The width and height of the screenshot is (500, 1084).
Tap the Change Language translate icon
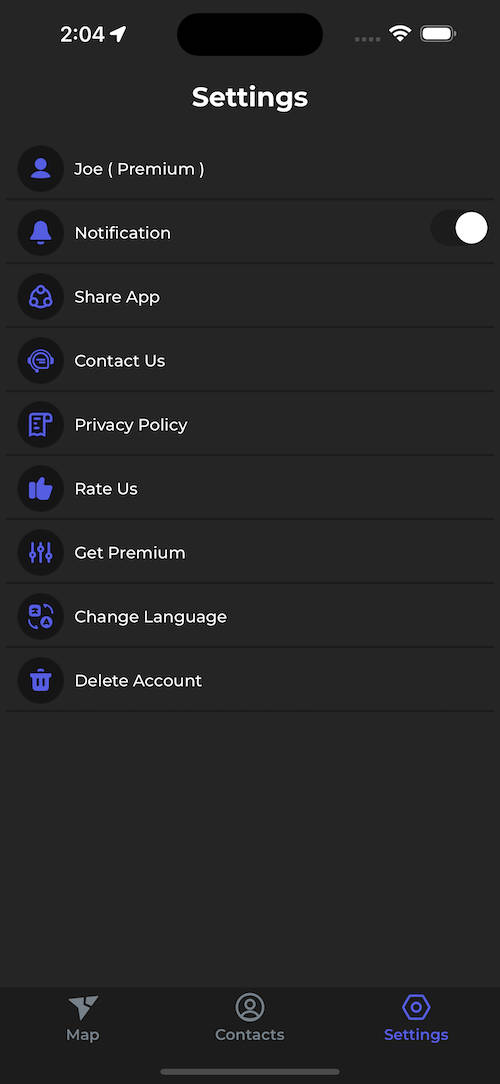pos(41,617)
